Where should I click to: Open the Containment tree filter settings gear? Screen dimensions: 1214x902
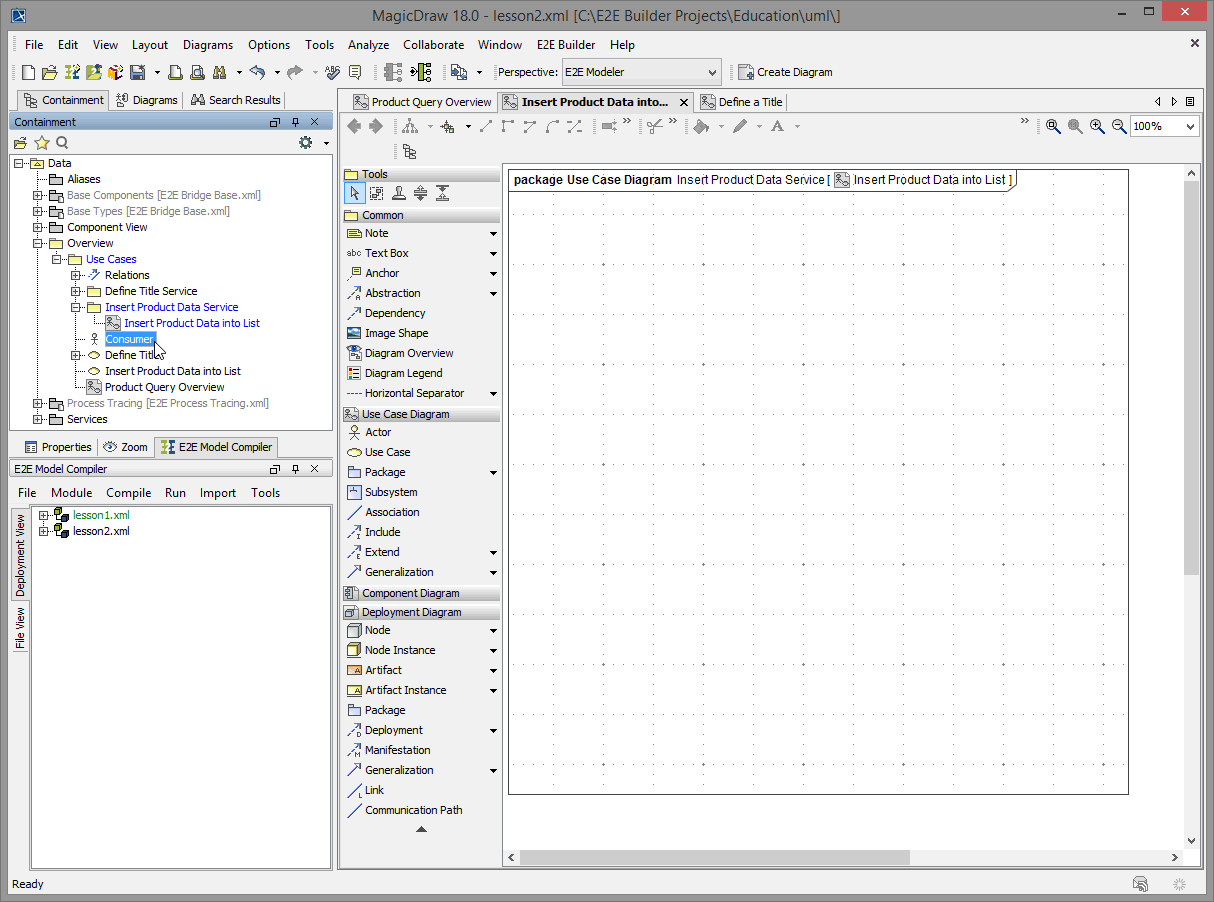pos(305,142)
